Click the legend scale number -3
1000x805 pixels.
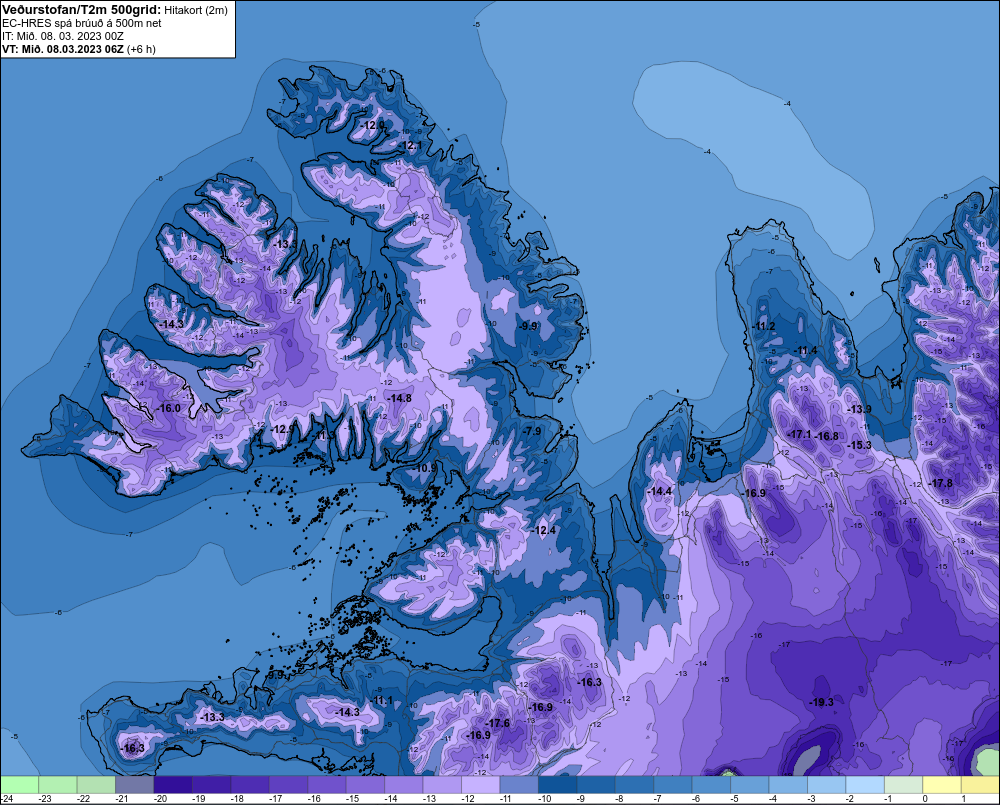(811, 799)
